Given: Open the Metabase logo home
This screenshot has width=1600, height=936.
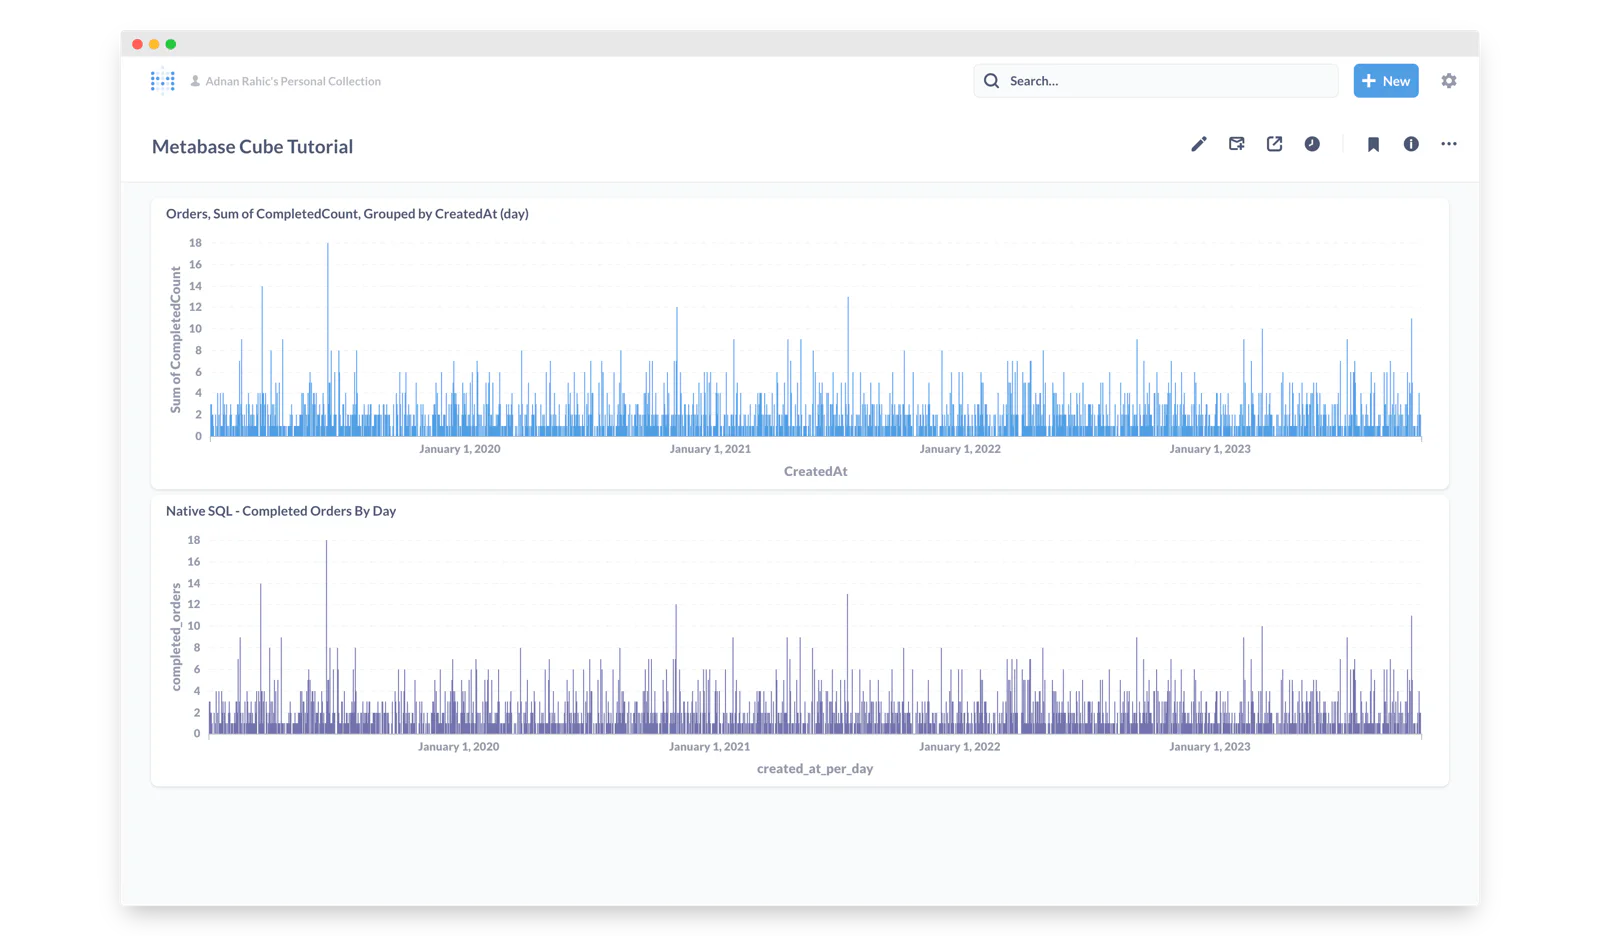Looking at the screenshot, I should (162, 81).
